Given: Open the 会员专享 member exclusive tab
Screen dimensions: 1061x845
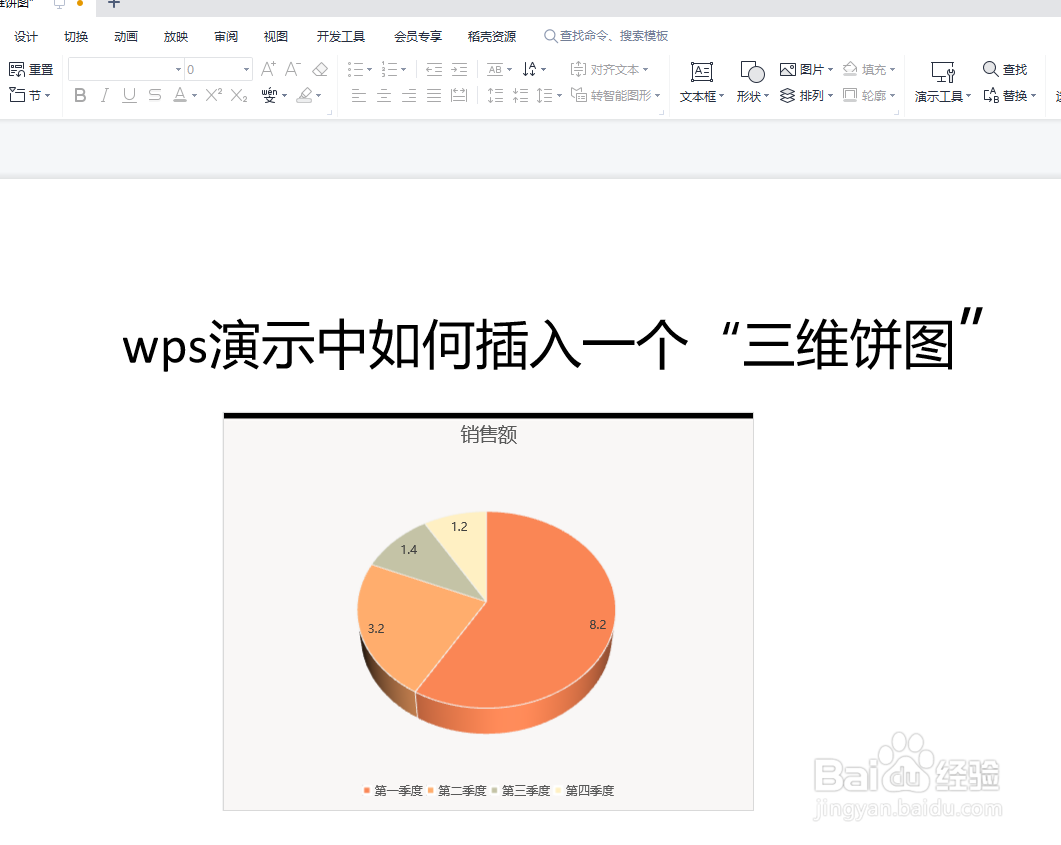Looking at the screenshot, I should tap(418, 37).
